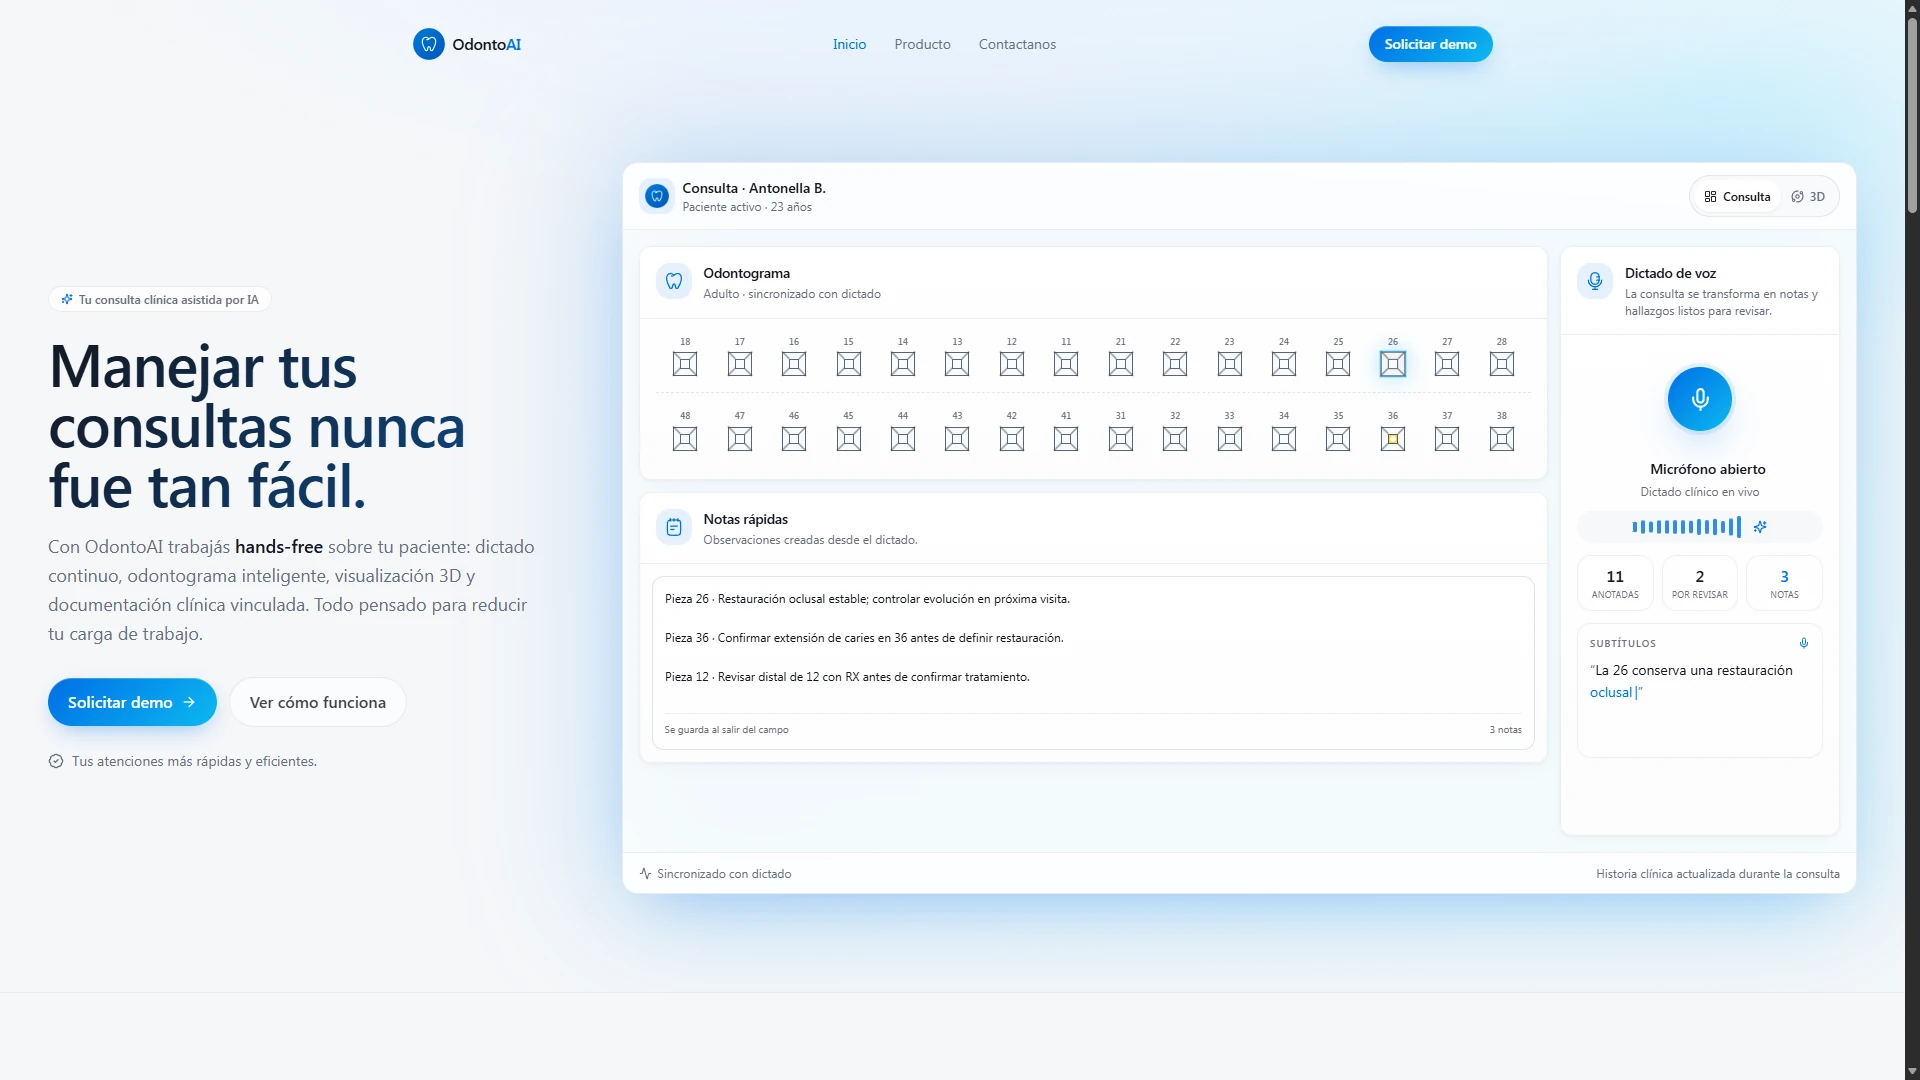Select tooth 12 in the odontogram
The width and height of the screenshot is (1920, 1080).
point(1012,364)
